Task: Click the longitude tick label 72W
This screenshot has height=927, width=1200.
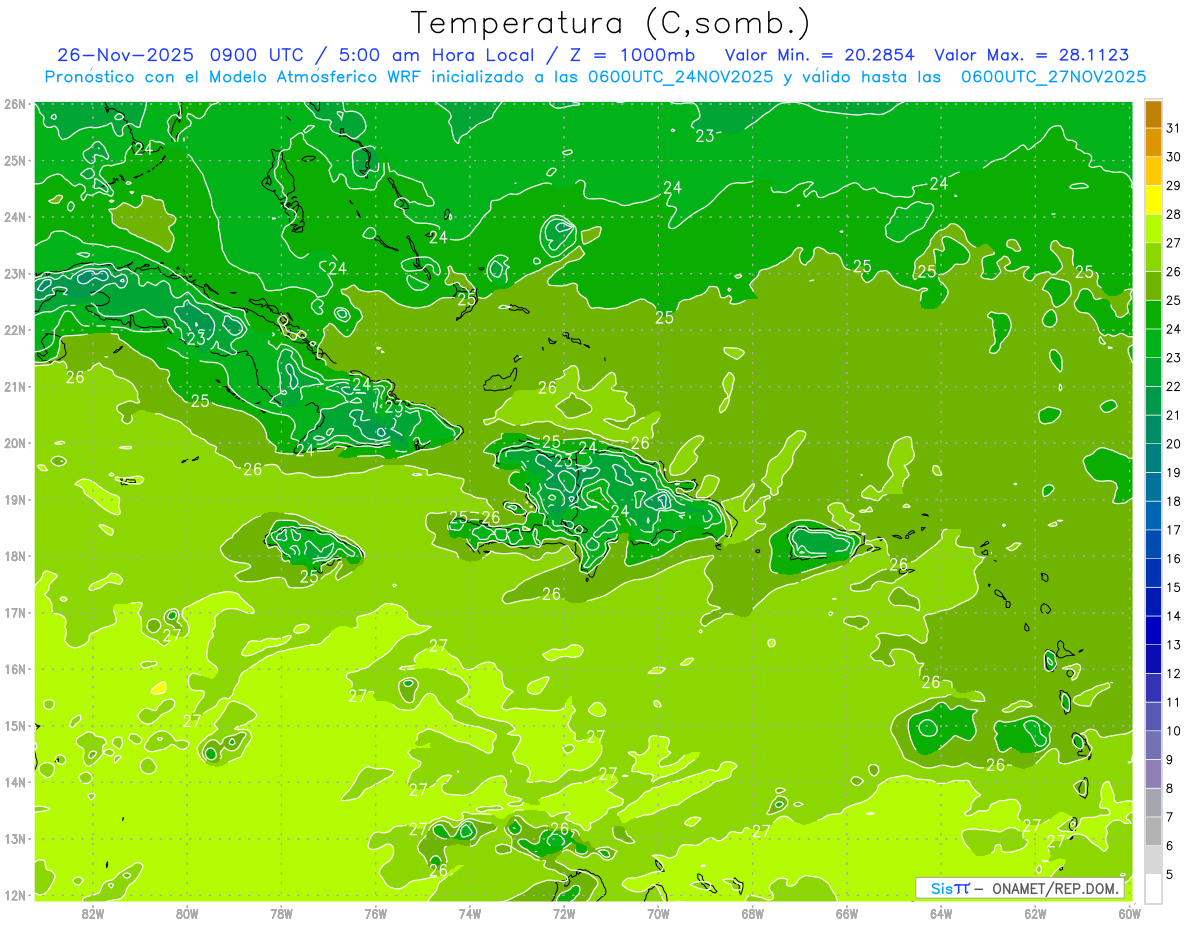Action: [x=564, y=912]
